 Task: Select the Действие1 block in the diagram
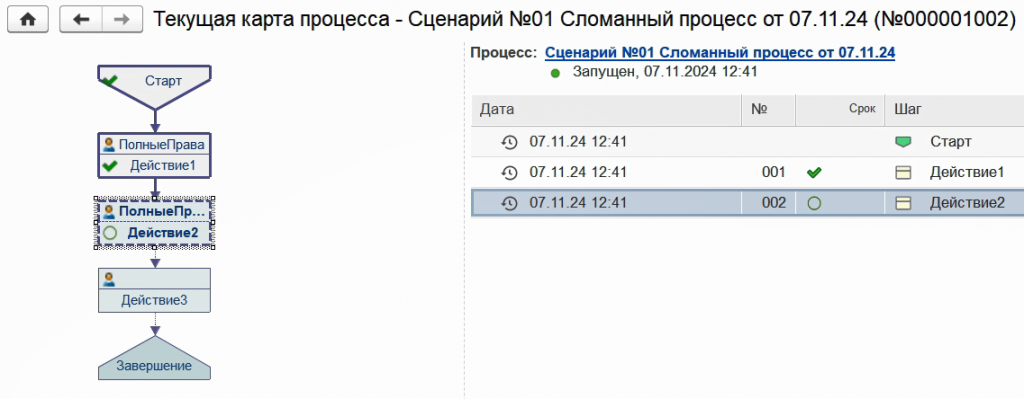point(154,155)
